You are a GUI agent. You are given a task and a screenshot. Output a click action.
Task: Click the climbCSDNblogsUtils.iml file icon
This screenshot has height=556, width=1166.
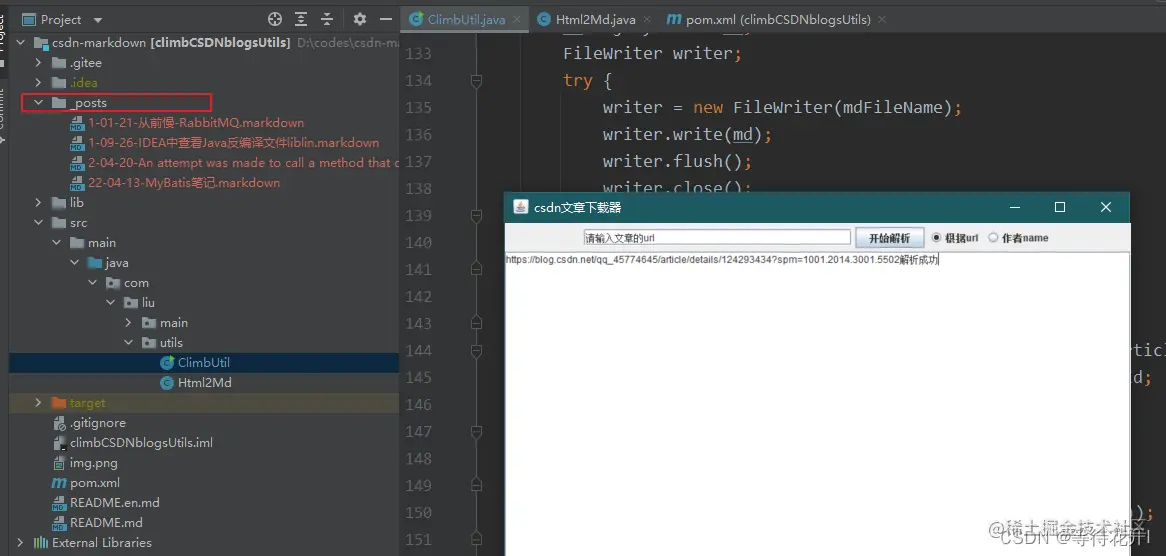coord(59,443)
